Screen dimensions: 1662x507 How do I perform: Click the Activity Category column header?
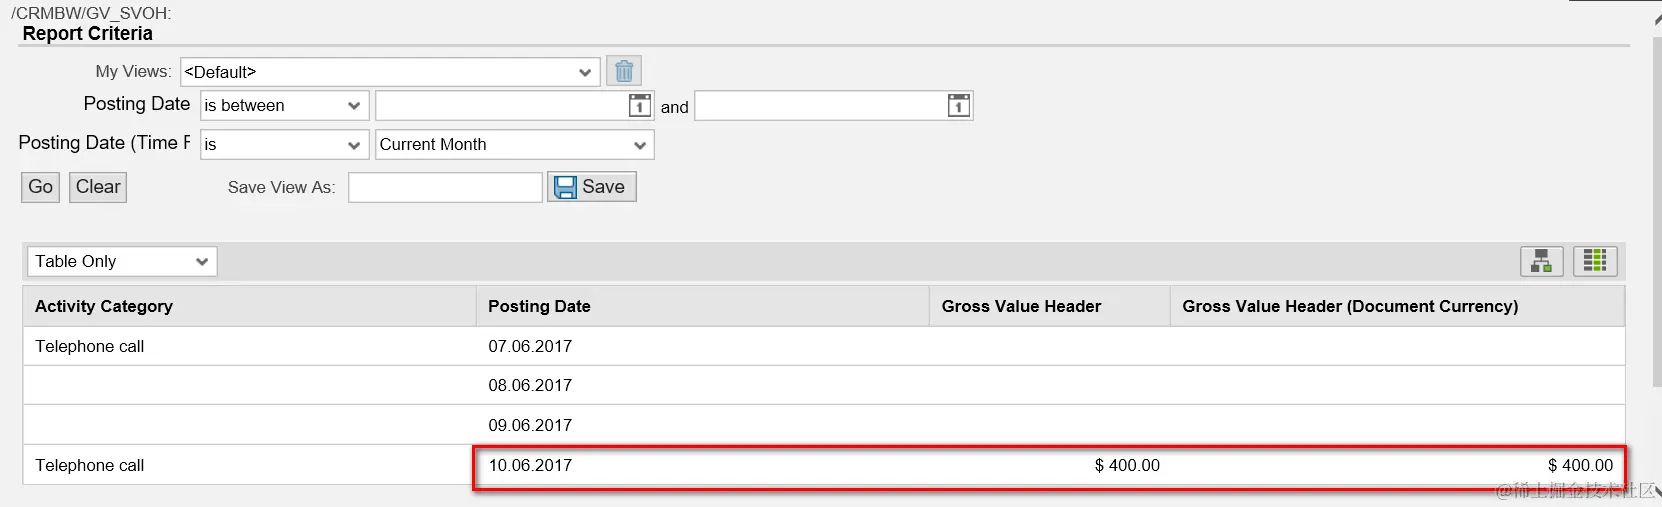(249, 306)
